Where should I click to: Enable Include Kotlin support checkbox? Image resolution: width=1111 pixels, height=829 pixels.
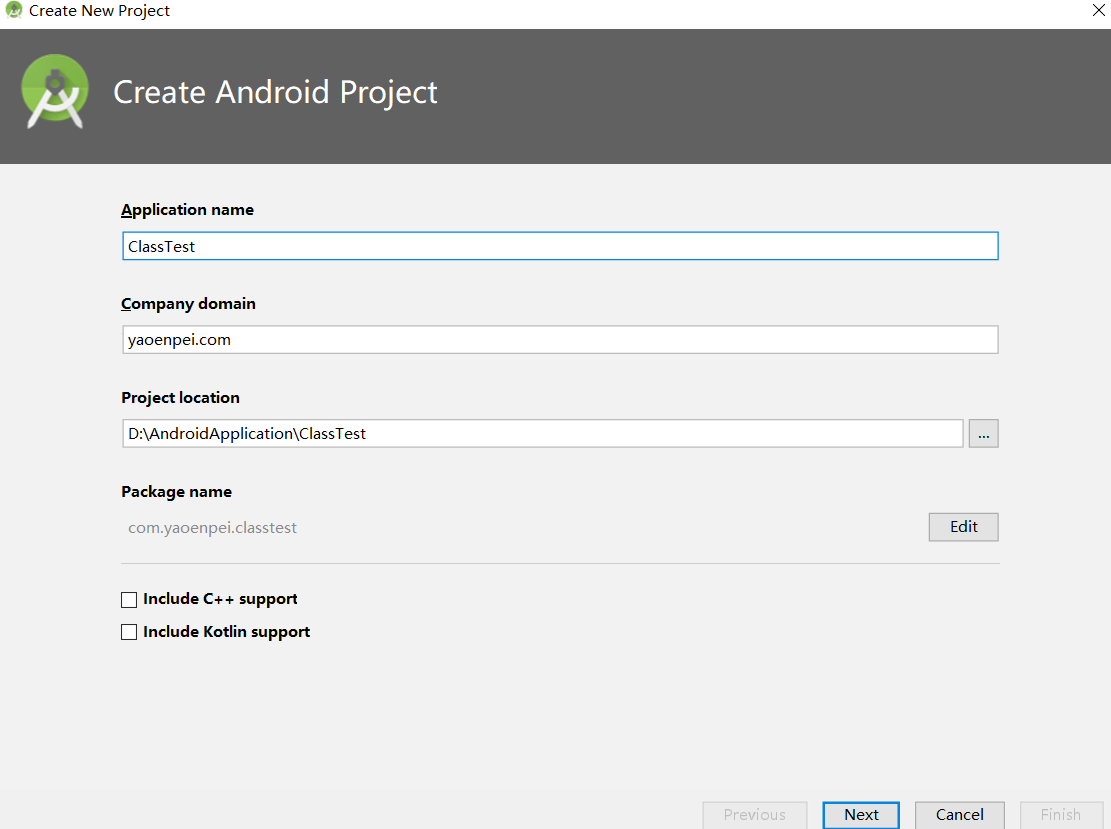[x=129, y=632]
